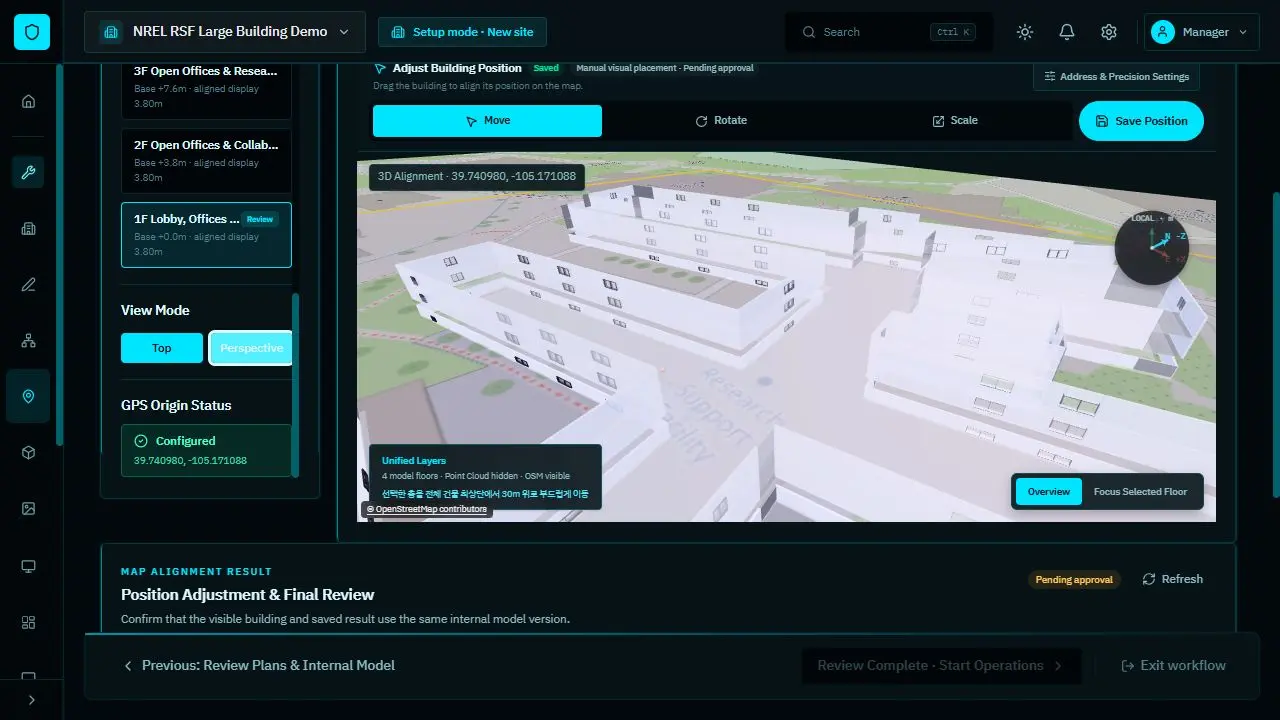Select Overview camera mode
The width and height of the screenshot is (1280, 720).
click(1049, 492)
